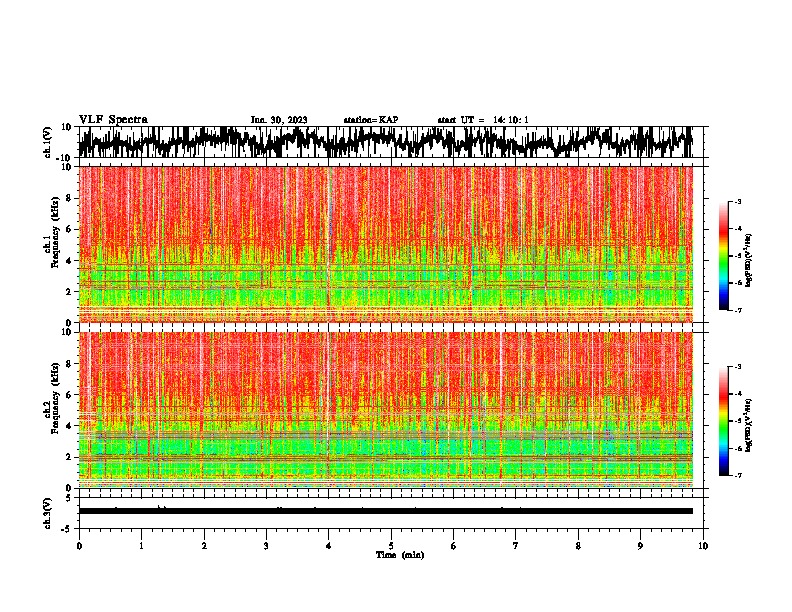Click the "6" kHz tick on ch.1 frequency axis

tap(69, 229)
